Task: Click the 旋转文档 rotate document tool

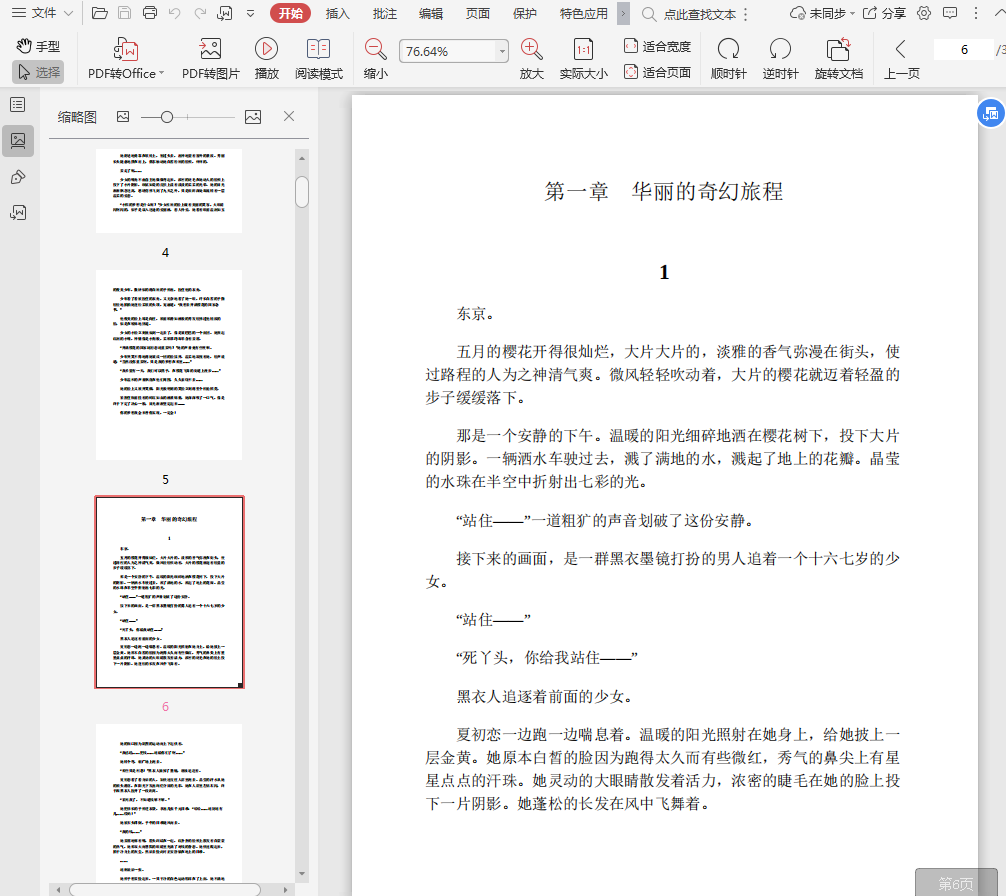Action: click(839, 58)
